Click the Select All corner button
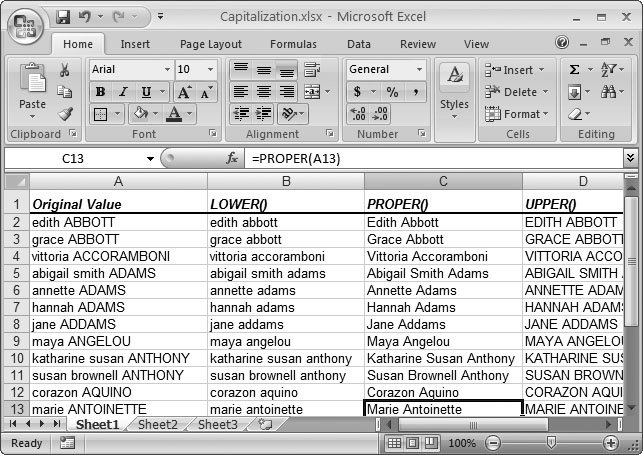 click(x=17, y=181)
